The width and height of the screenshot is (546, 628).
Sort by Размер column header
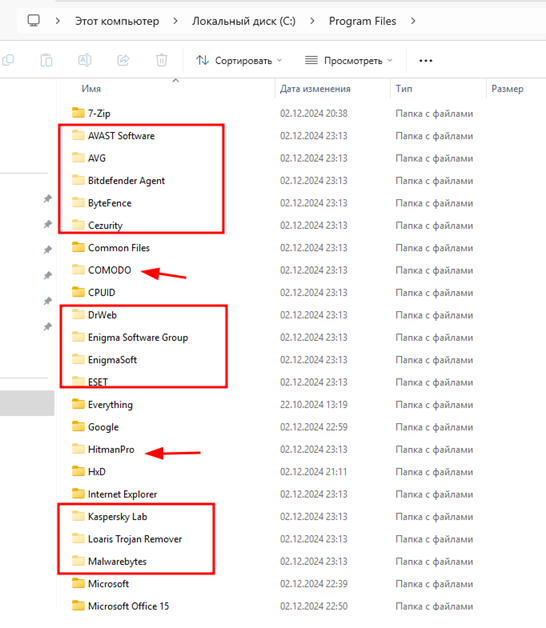tap(508, 89)
